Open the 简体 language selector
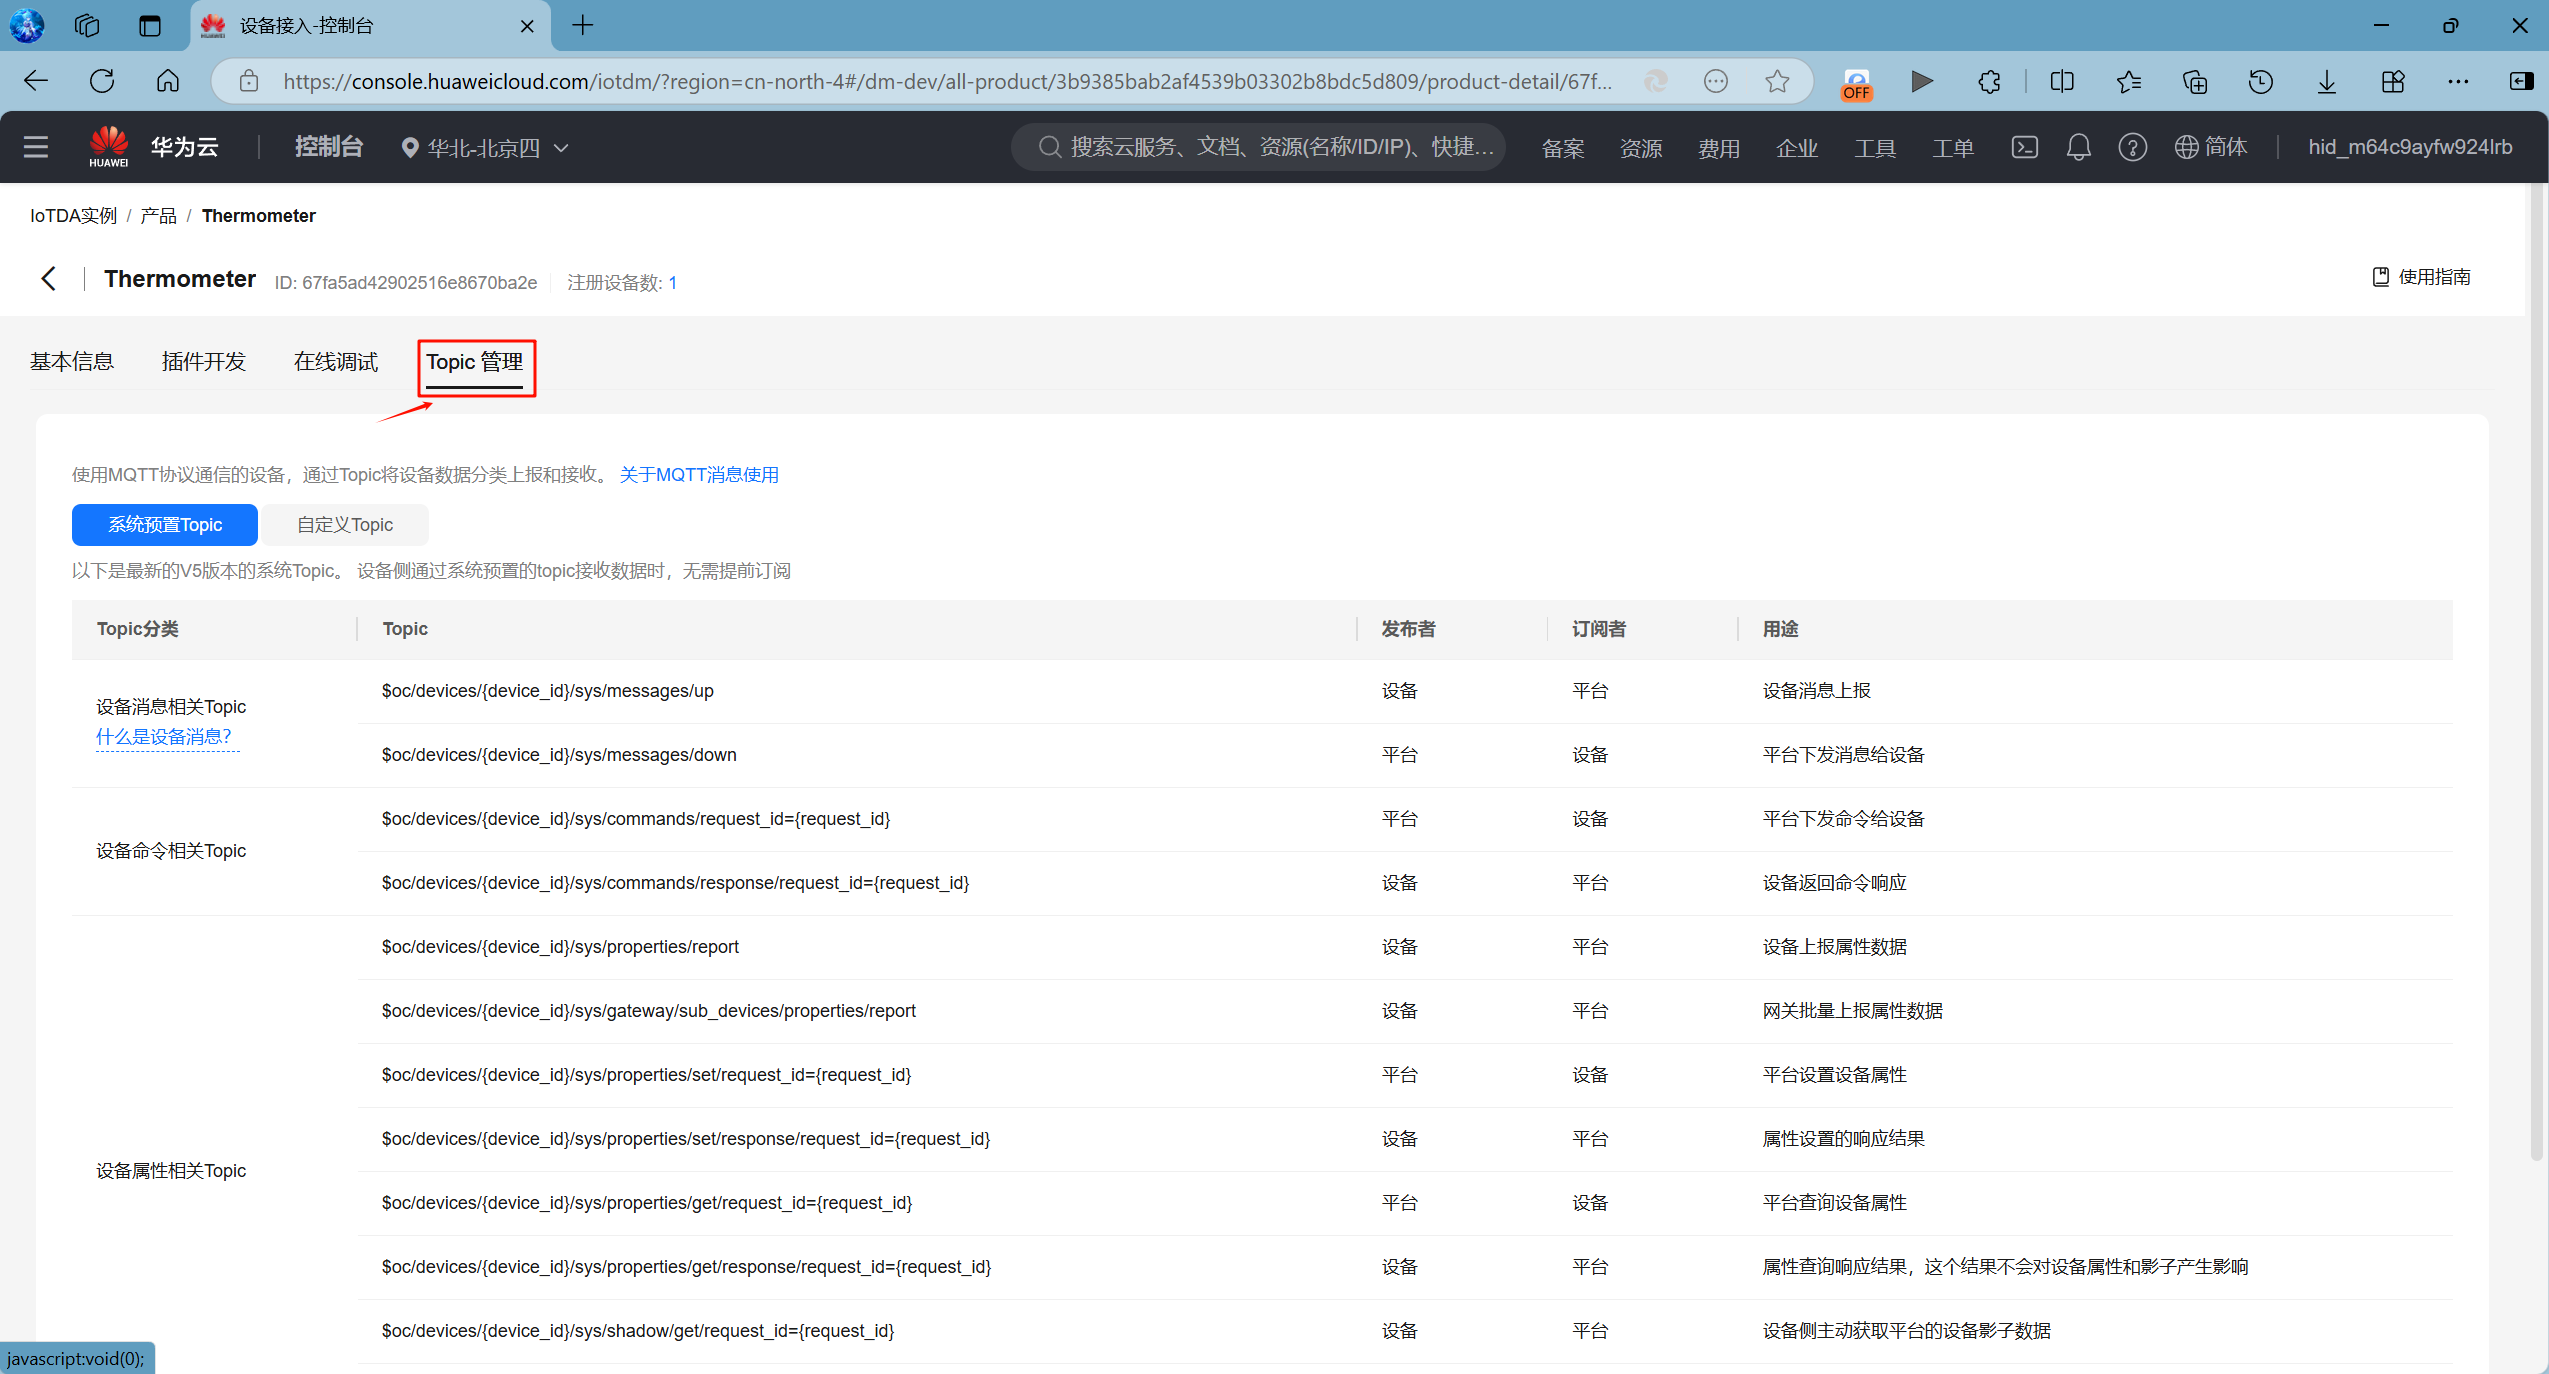 pyautogui.click(x=2211, y=147)
